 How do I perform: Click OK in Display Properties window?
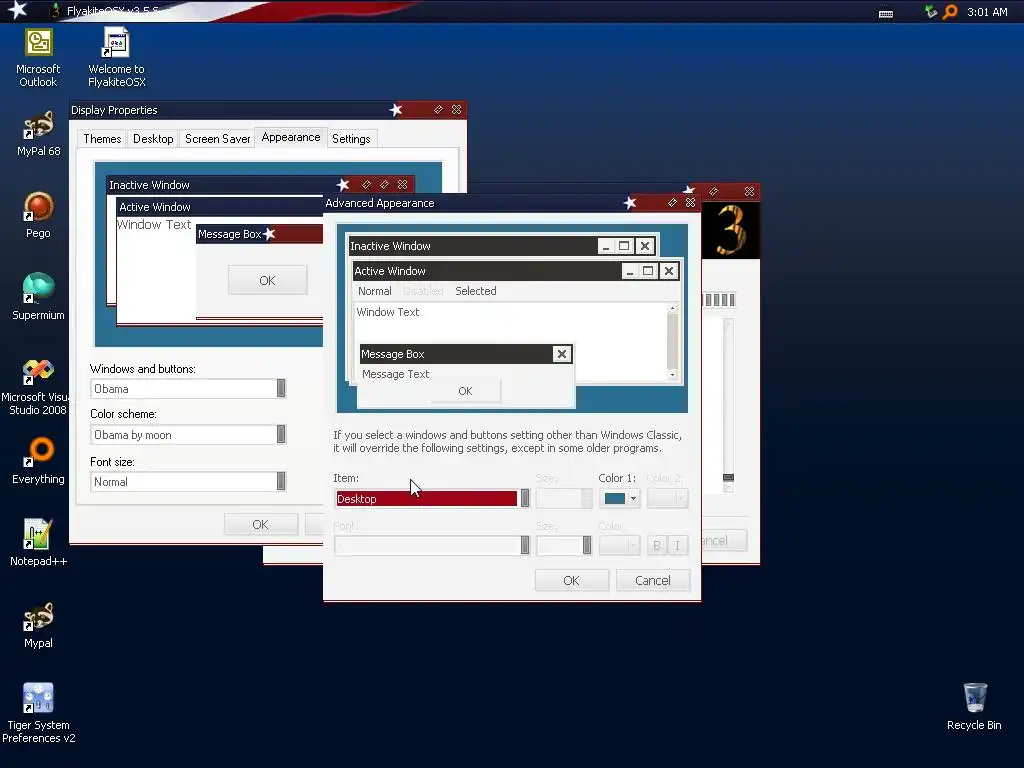pyautogui.click(x=261, y=524)
